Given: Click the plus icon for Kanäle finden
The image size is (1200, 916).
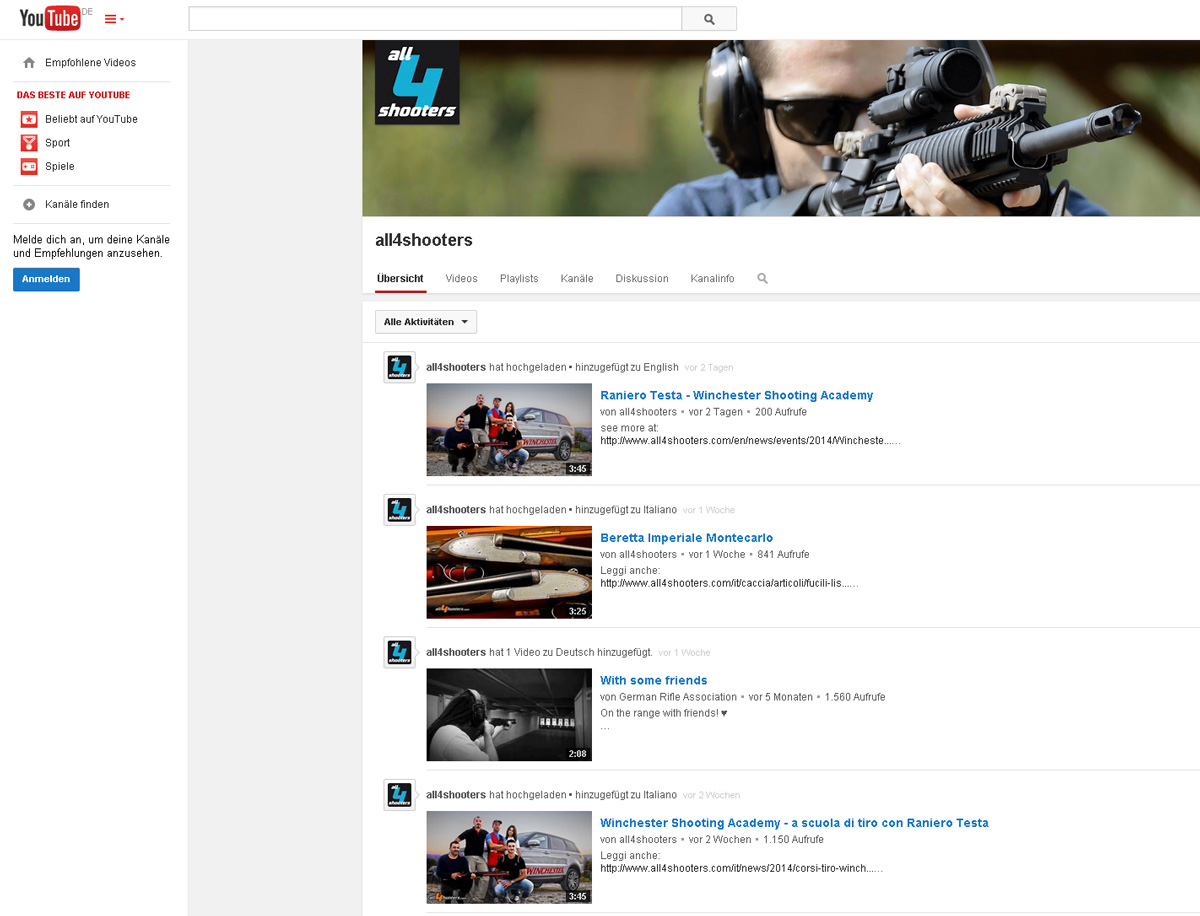Looking at the screenshot, I should pos(29,205).
